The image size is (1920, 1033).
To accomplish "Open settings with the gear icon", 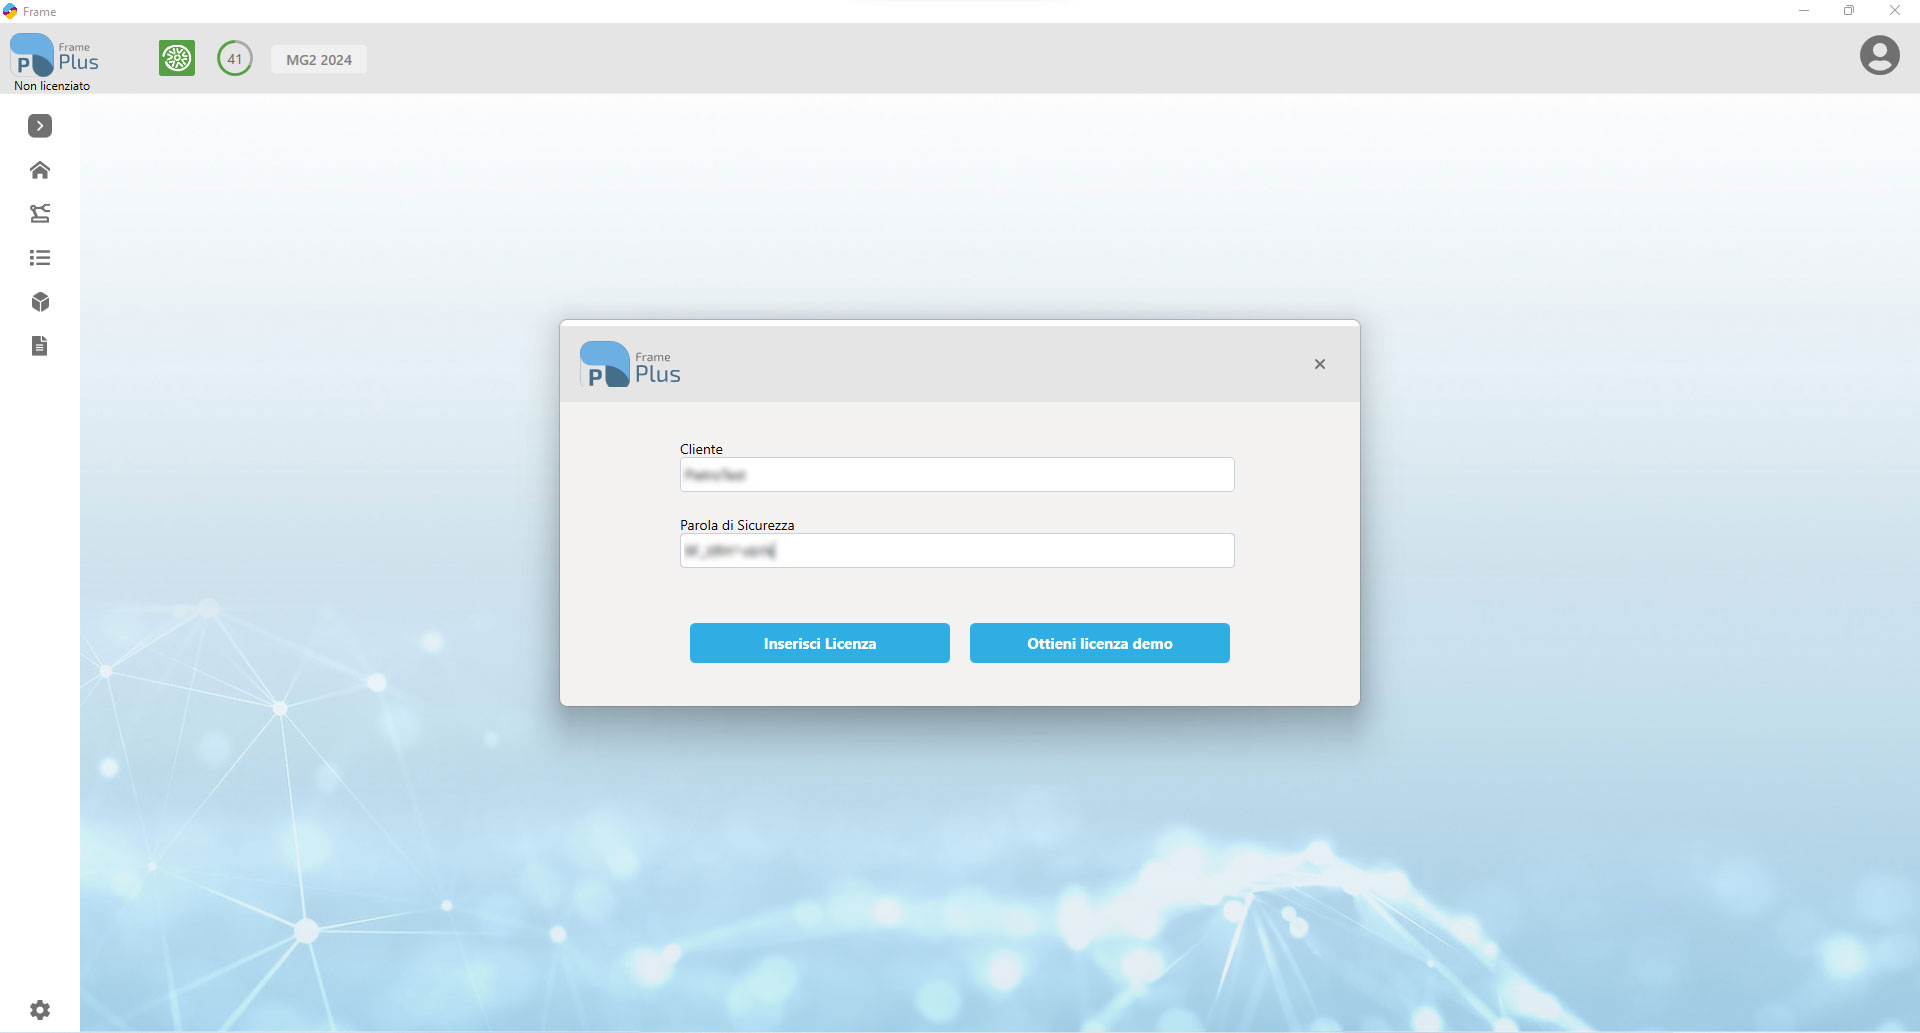I will pos(40,1010).
